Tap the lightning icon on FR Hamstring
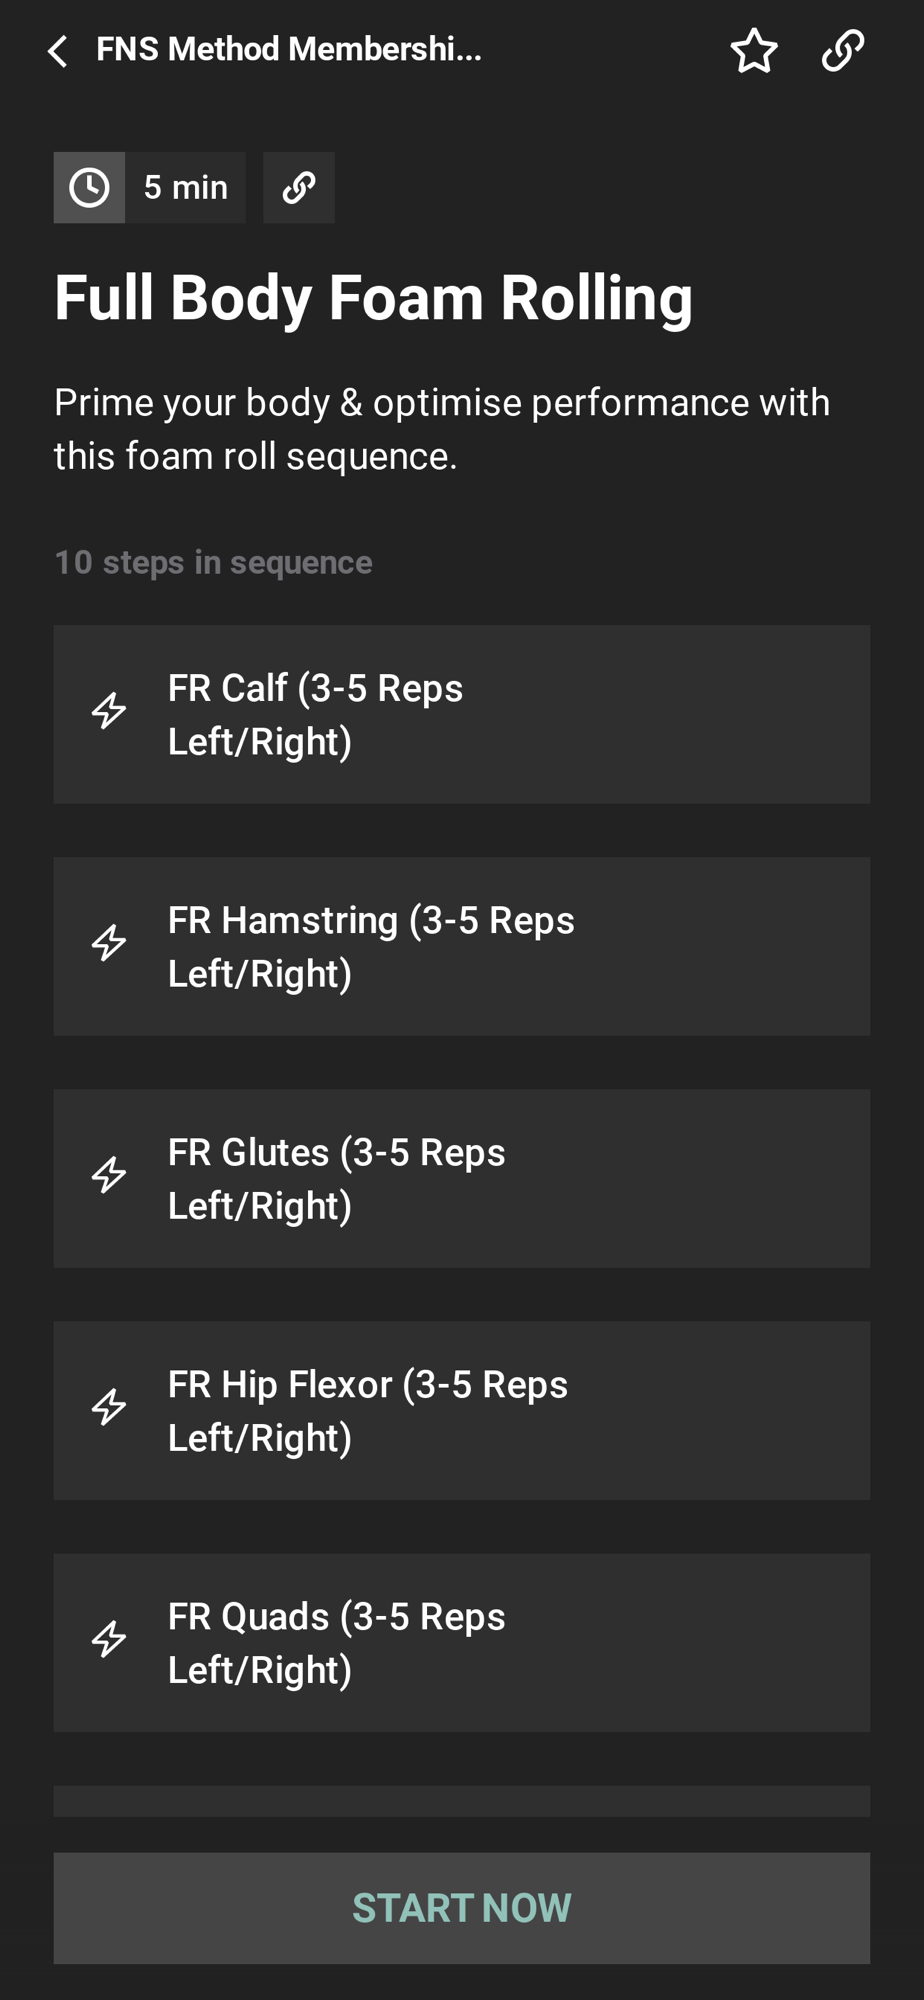The height and width of the screenshot is (2000, 924). point(109,943)
